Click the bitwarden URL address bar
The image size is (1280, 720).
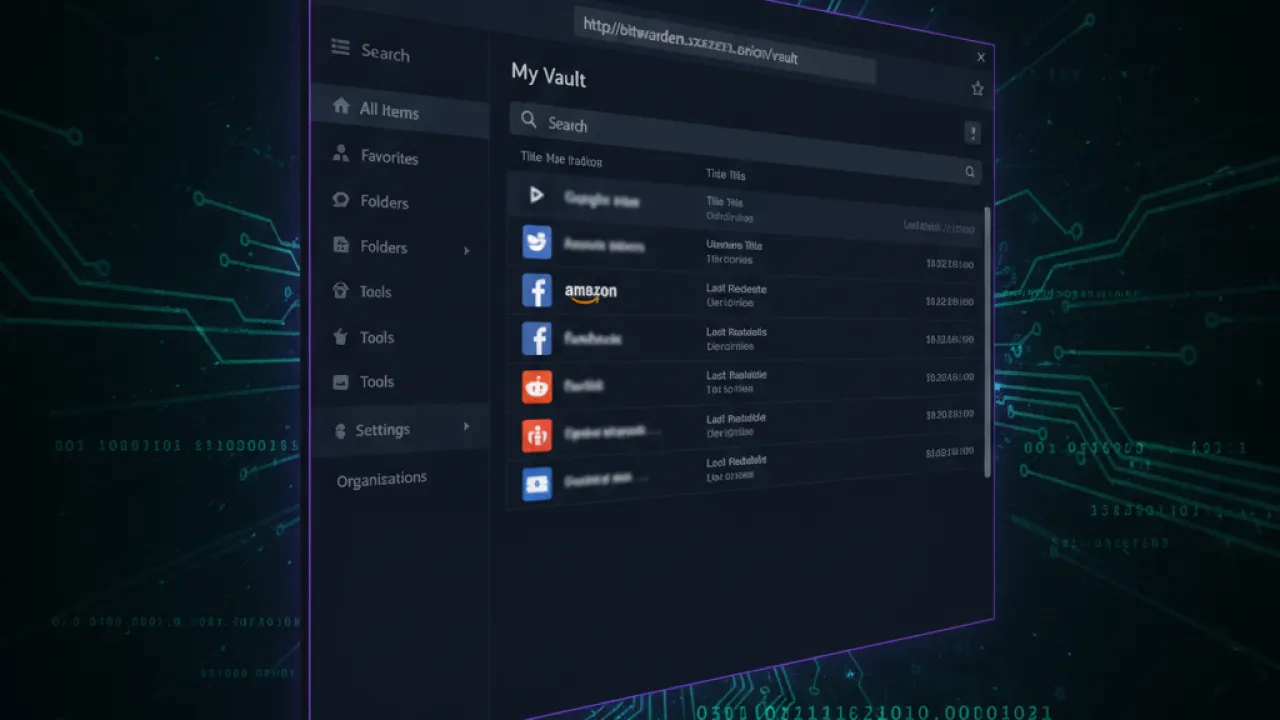tap(724, 46)
